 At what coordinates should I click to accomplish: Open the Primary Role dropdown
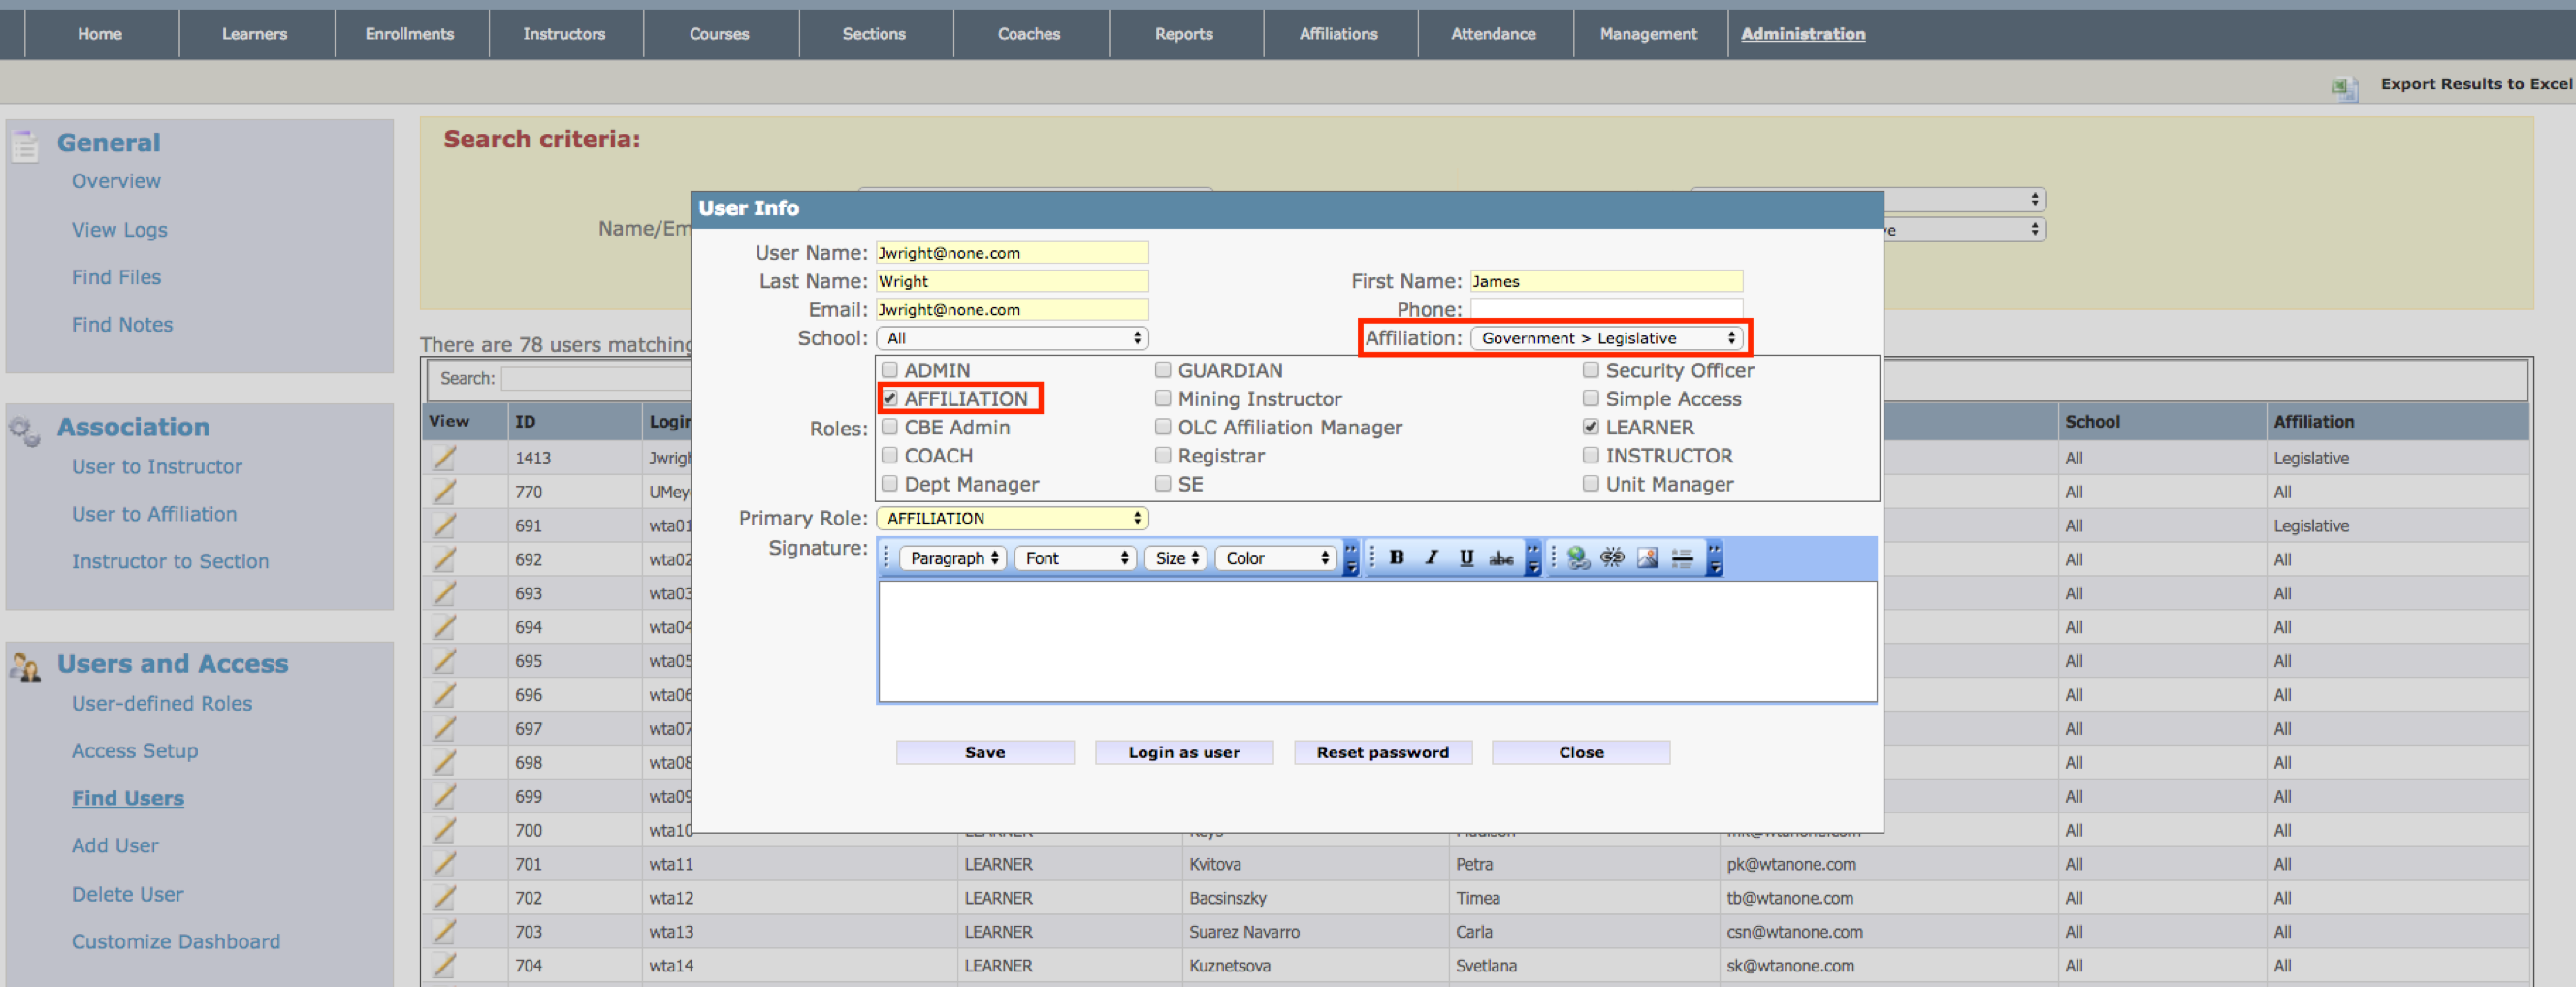(1012, 518)
